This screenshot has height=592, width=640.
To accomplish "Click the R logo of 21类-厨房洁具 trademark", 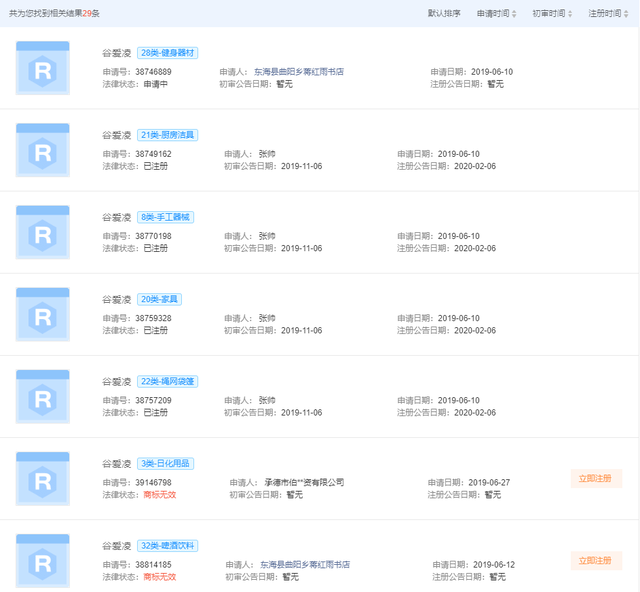I will click(43, 150).
